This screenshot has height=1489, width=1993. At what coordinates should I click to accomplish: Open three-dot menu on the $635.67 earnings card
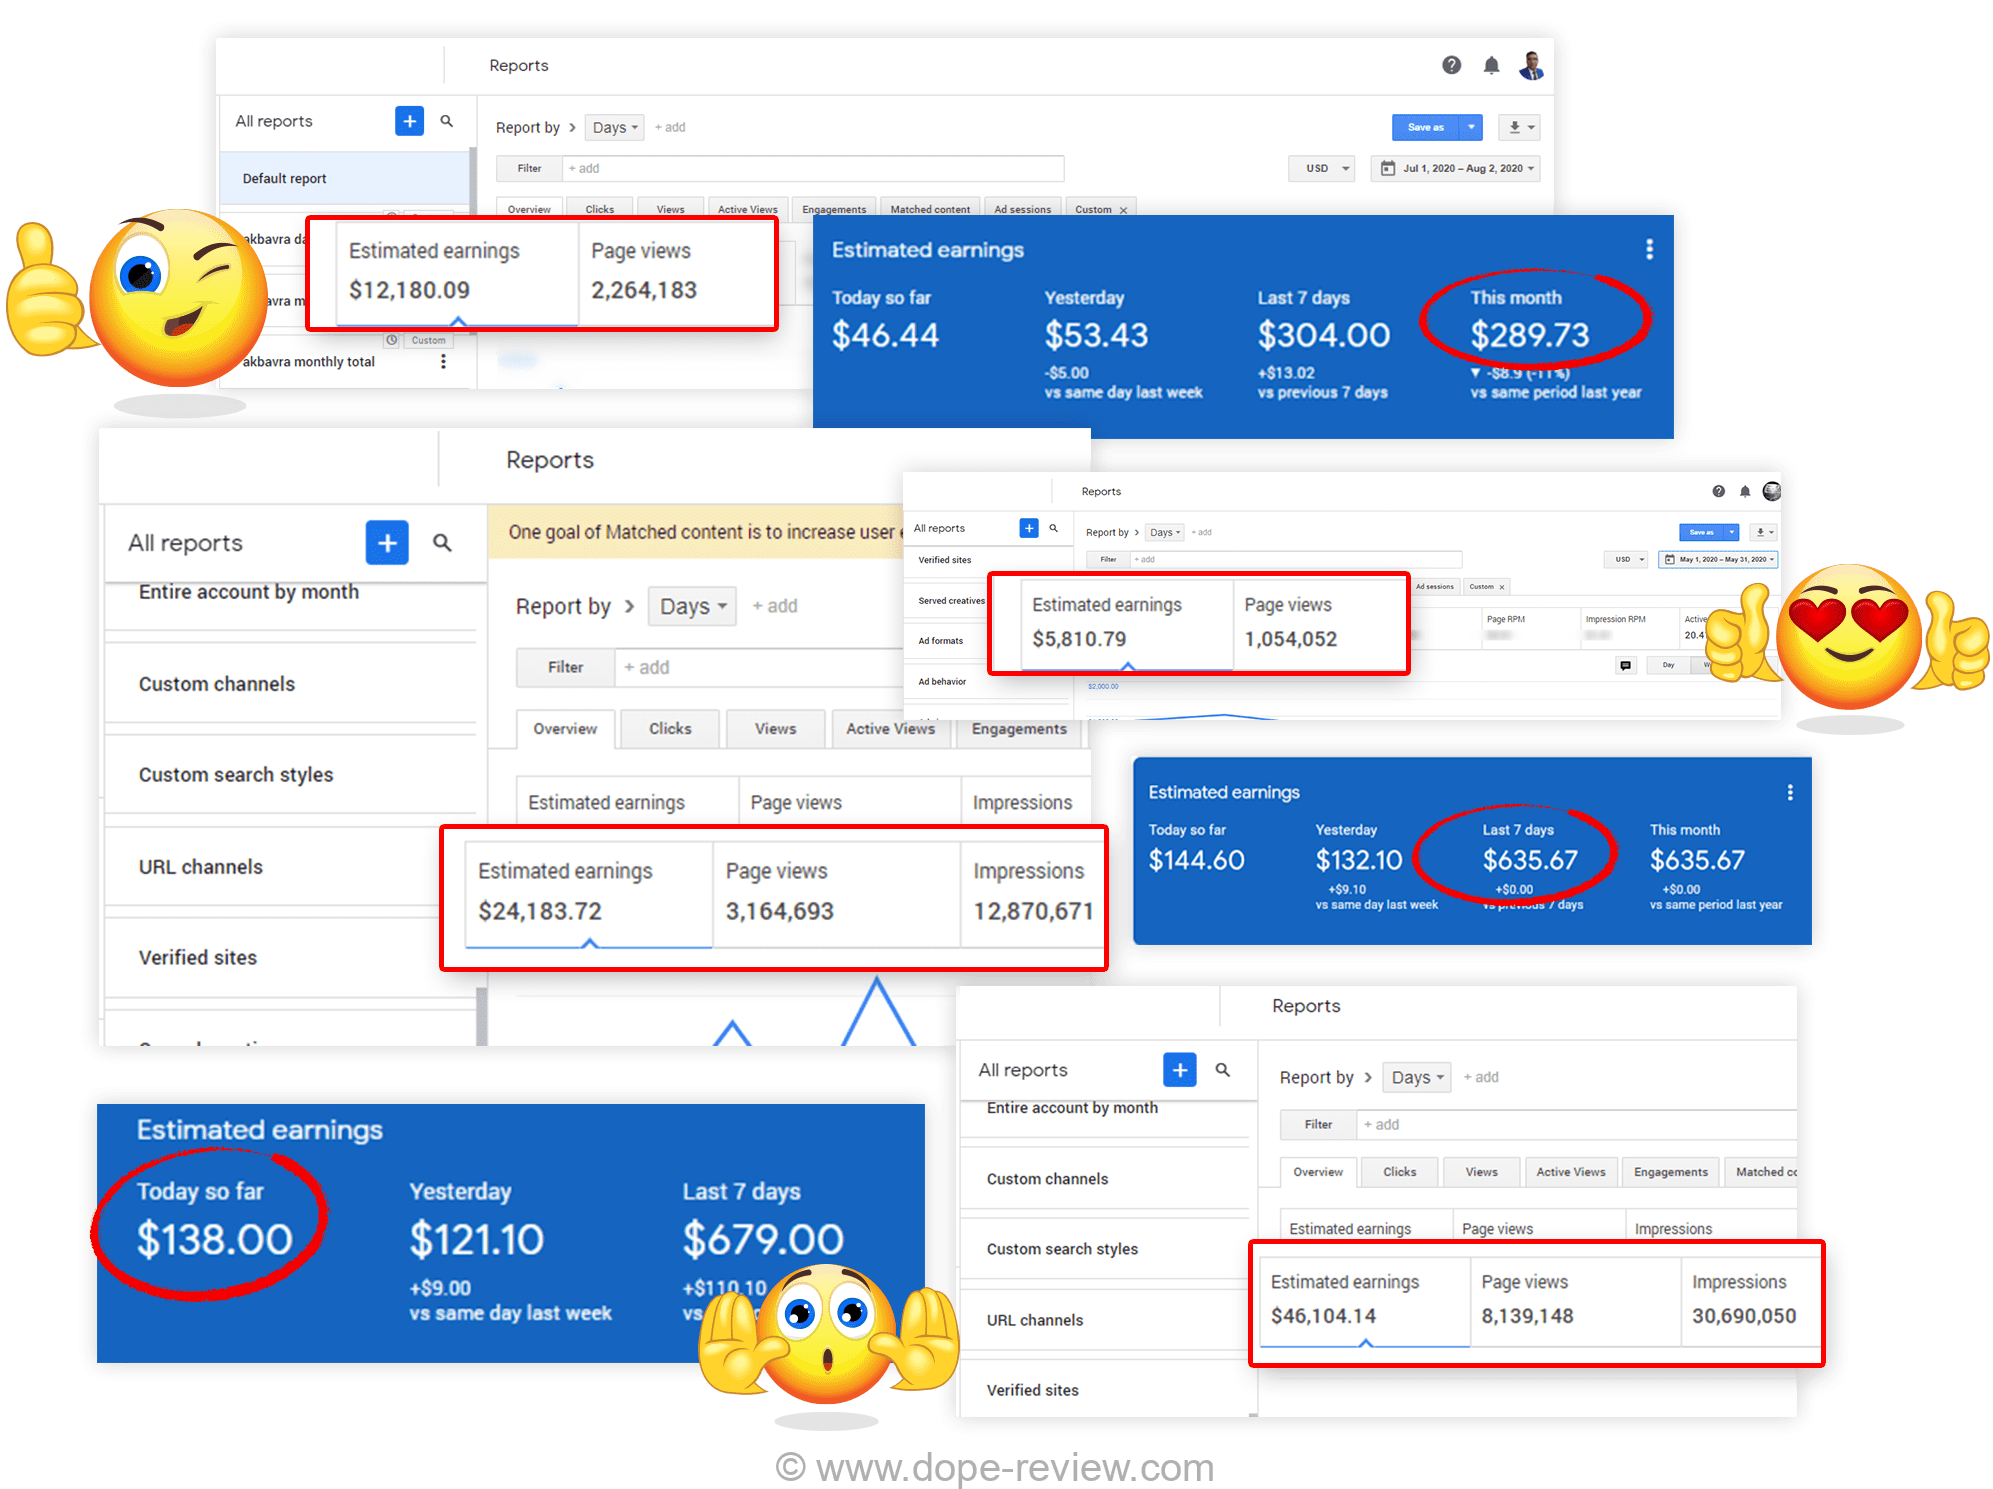point(1789,792)
